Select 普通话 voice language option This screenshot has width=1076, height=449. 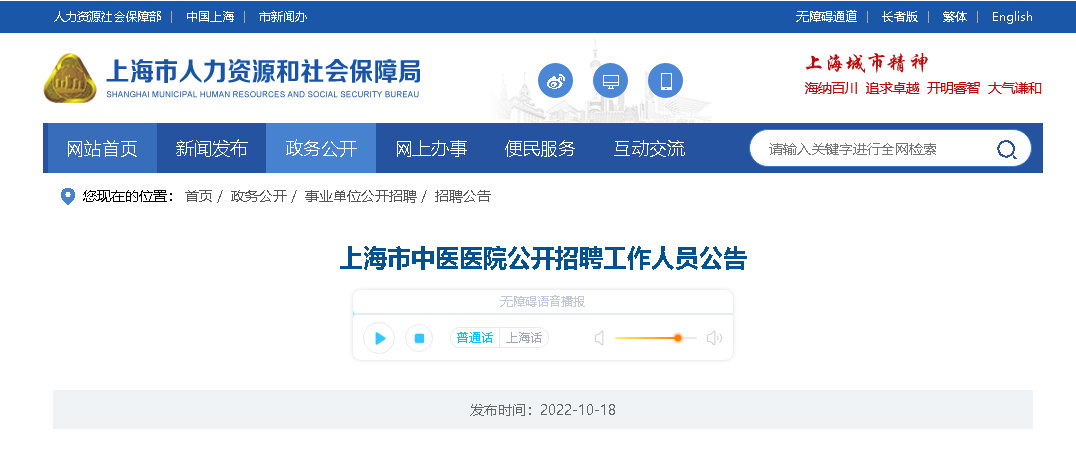pos(474,338)
